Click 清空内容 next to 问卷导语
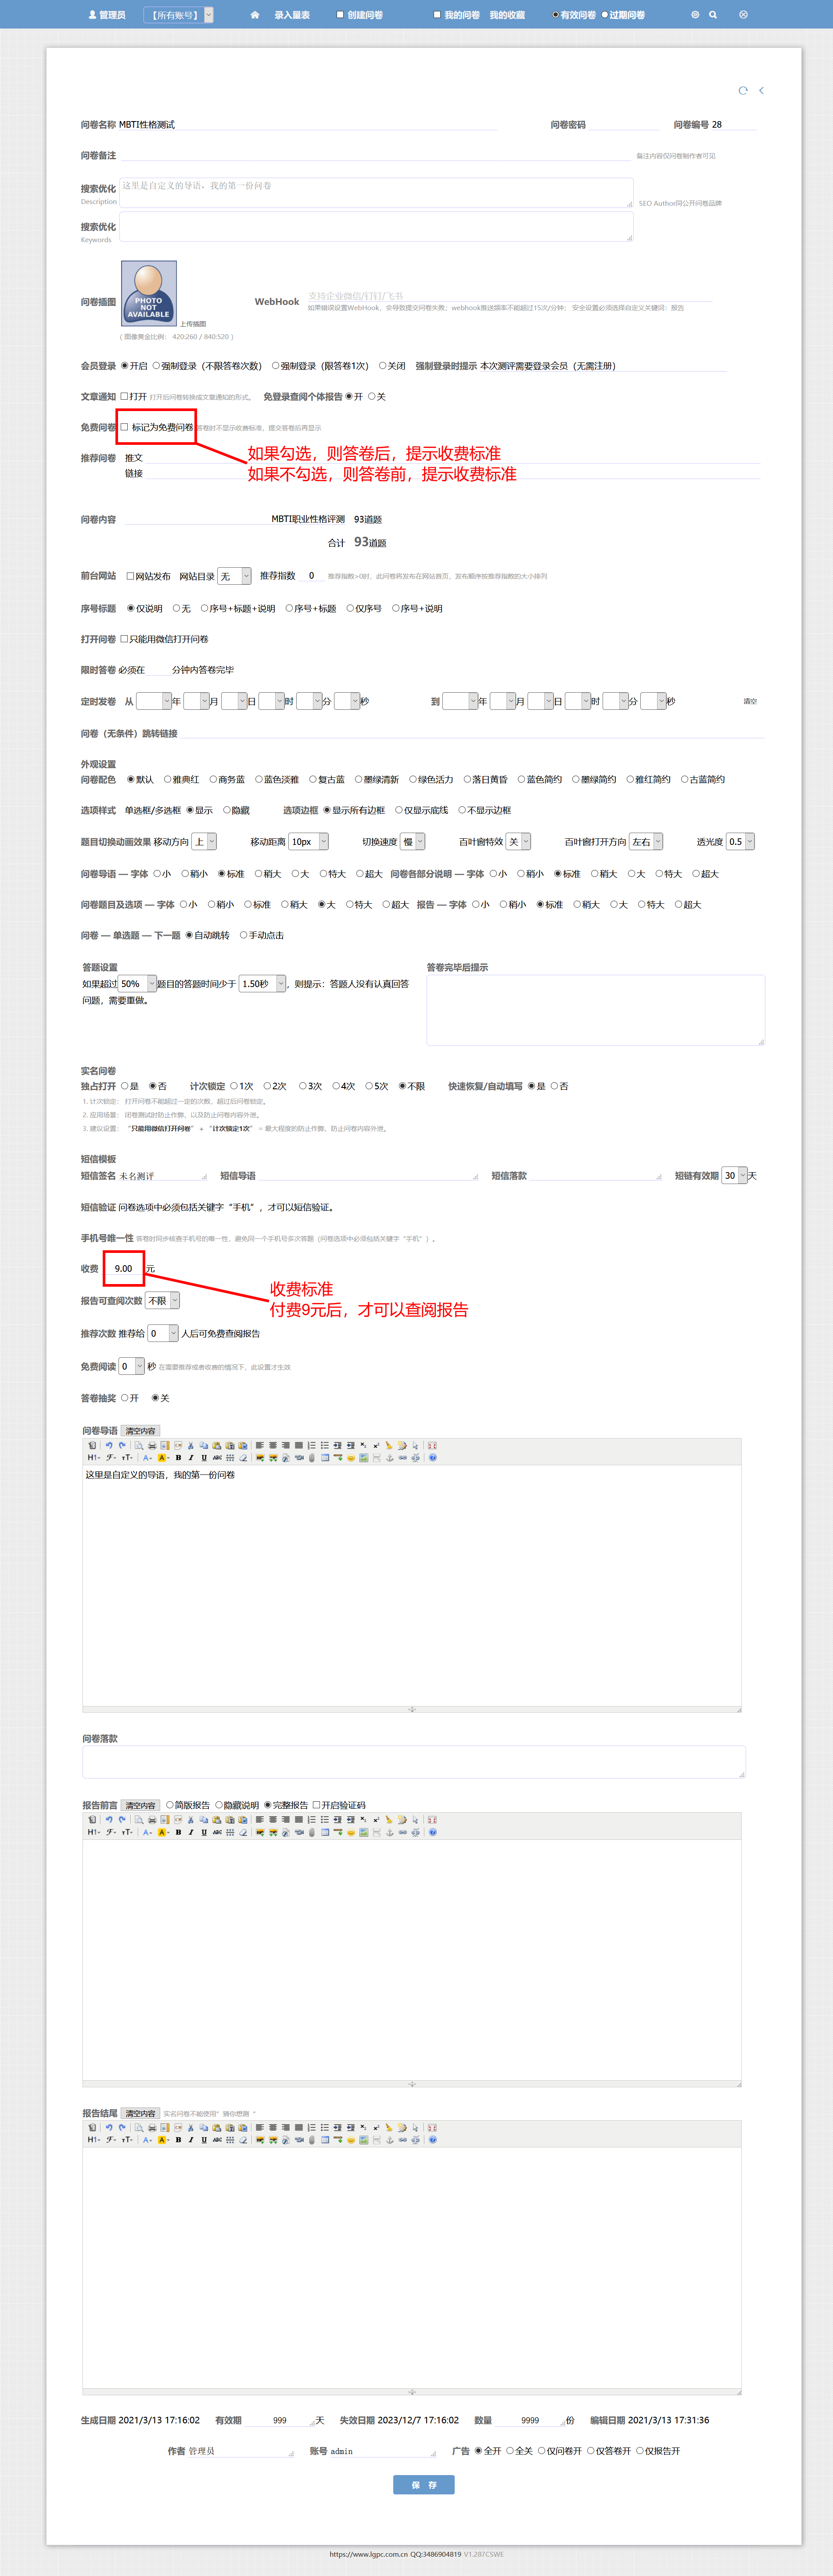The height and width of the screenshot is (2576, 833). 140,1431
